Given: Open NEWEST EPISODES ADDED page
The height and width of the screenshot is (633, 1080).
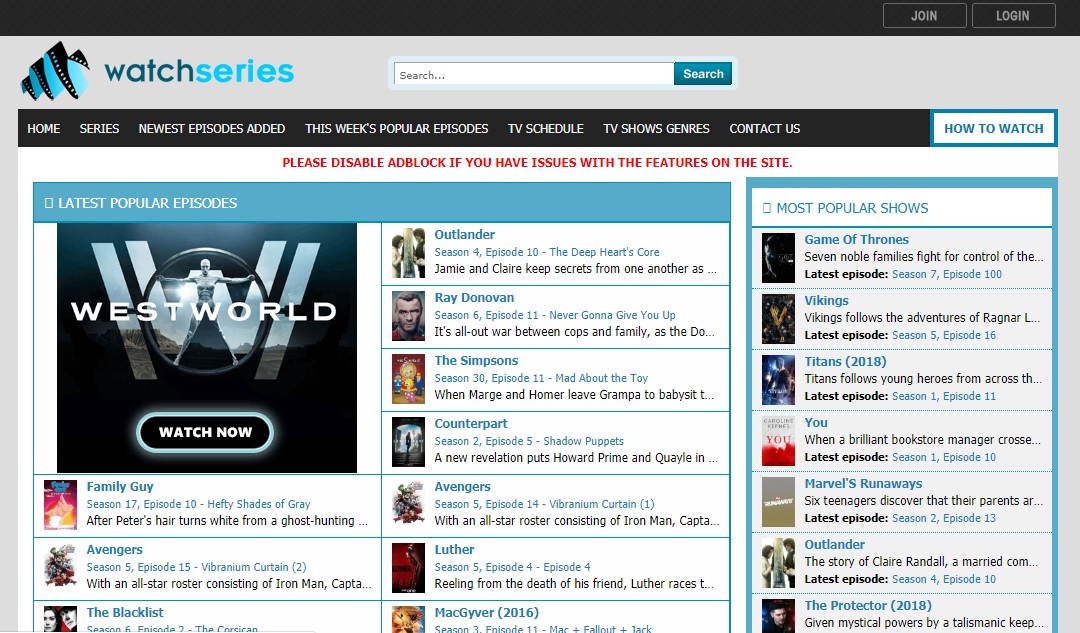Looking at the screenshot, I should (211, 128).
